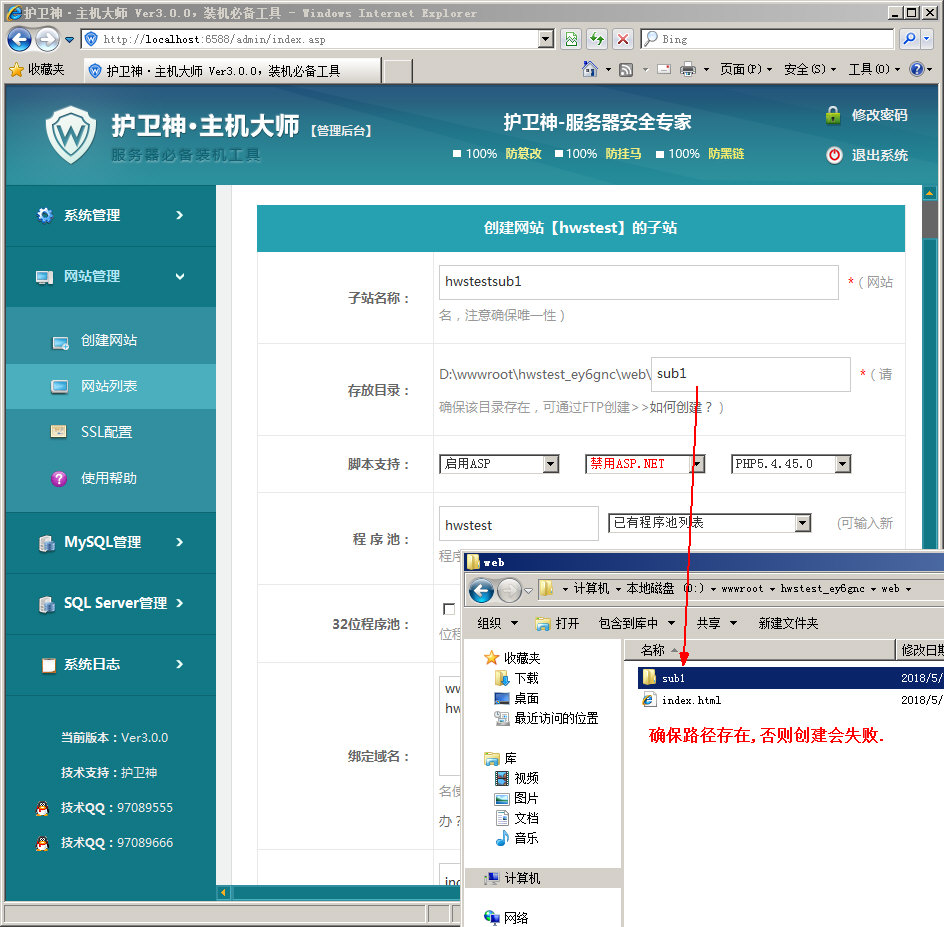Click the IE stop loading icon
Image resolution: width=944 pixels, height=927 pixels.
pyautogui.click(x=622, y=39)
